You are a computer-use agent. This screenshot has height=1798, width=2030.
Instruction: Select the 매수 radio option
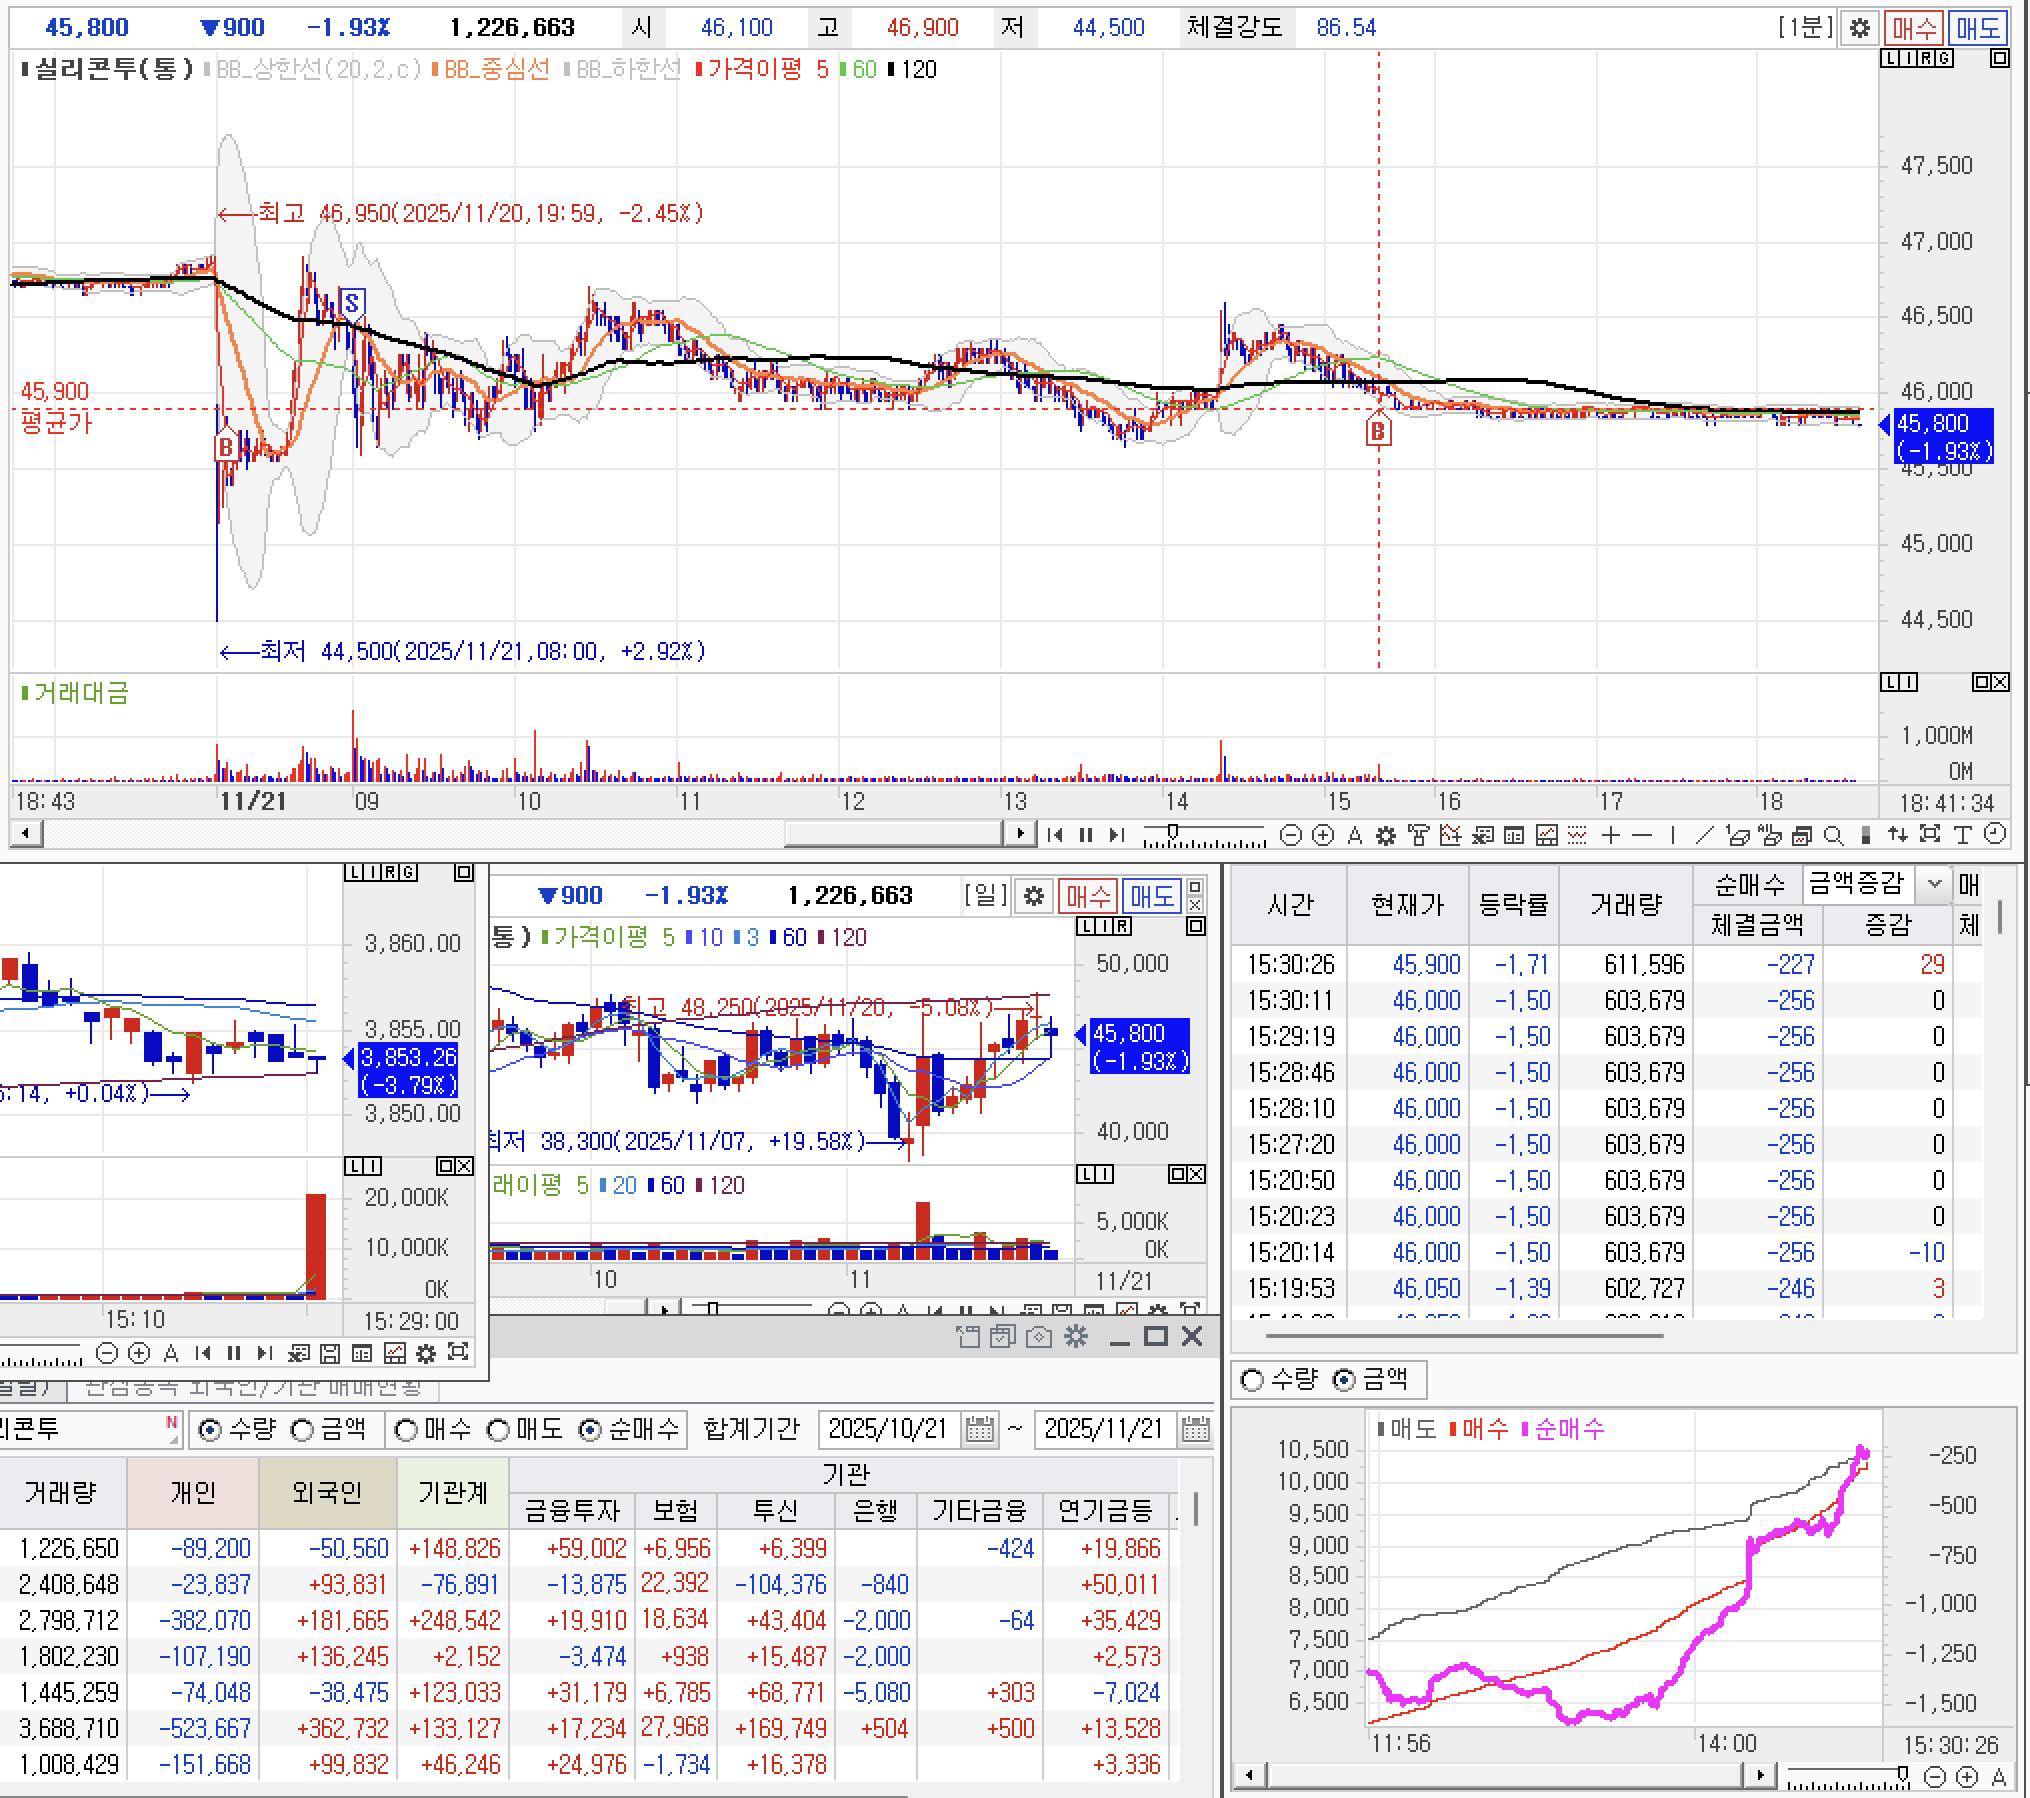pyautogui.click(x=406, y=1430)
